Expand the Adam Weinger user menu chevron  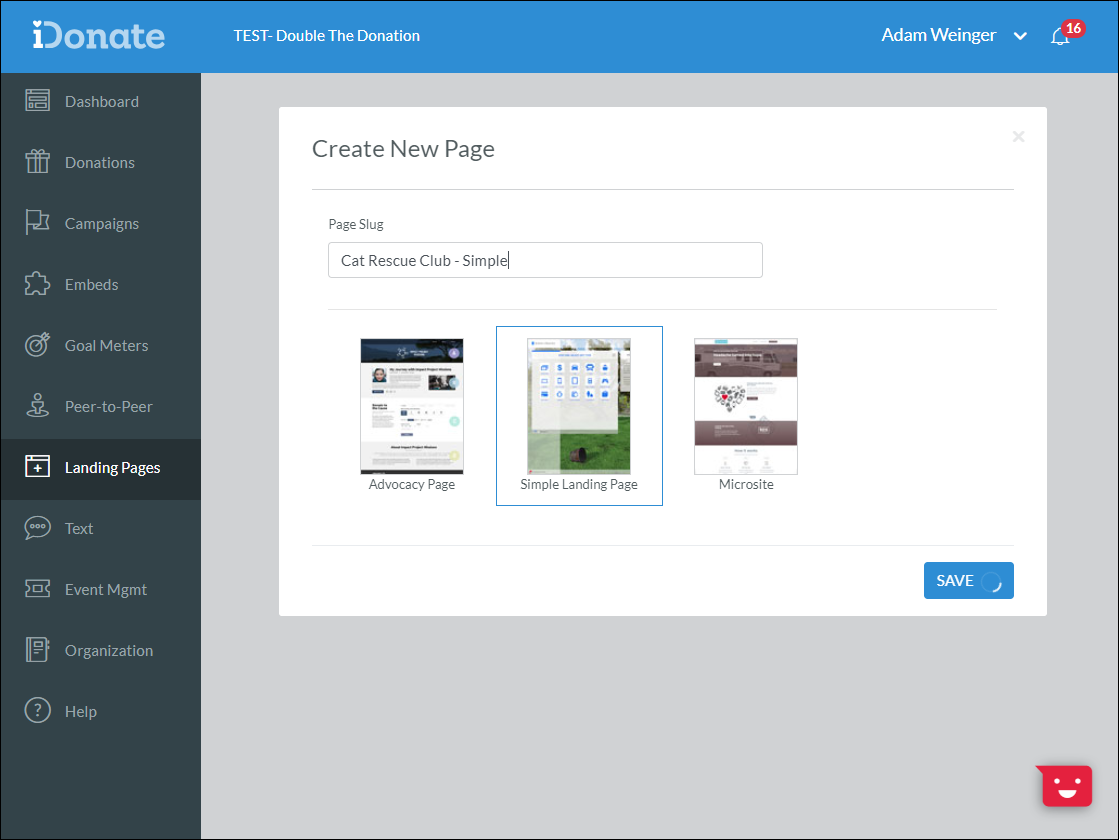[x=1021, y=36]
